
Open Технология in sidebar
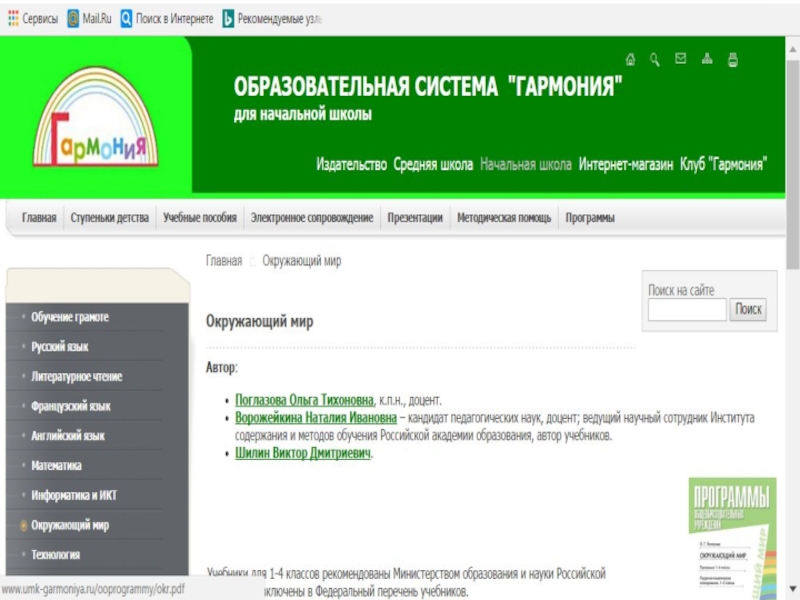[56, 555]
